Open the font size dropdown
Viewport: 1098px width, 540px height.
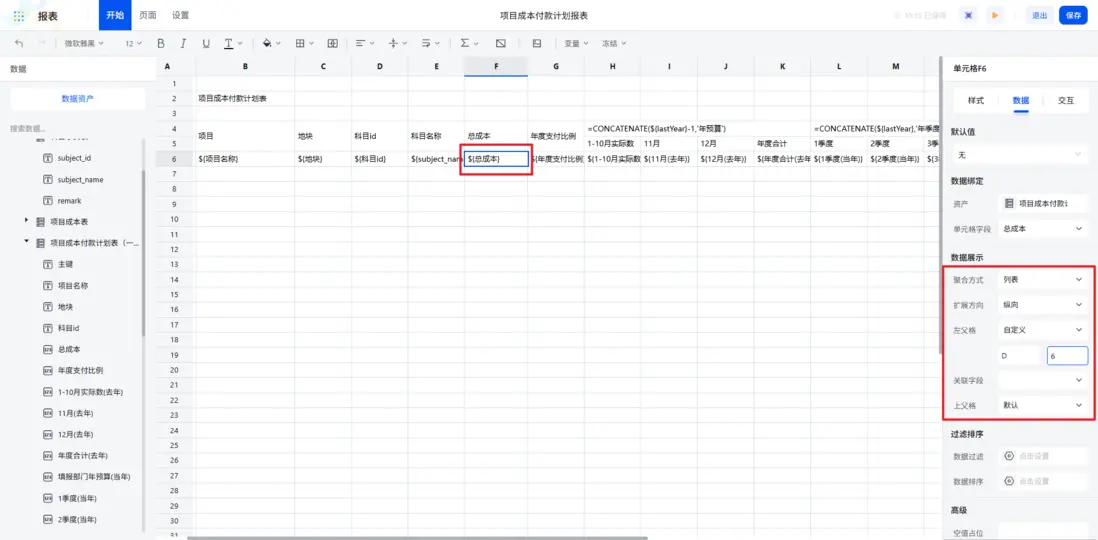tap(133, 43)
